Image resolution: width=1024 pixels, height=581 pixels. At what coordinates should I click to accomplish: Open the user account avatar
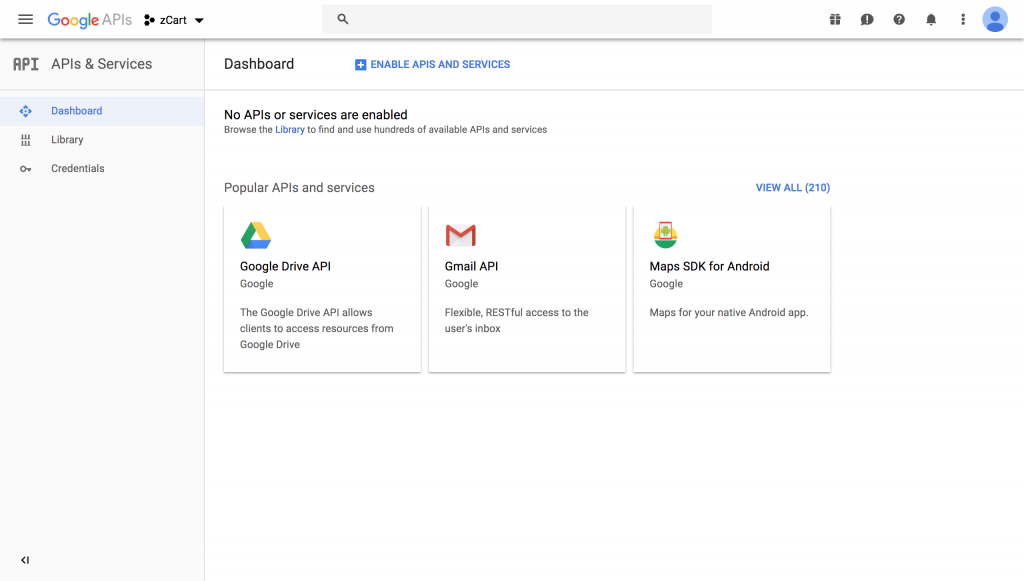[x=994, y=20]
